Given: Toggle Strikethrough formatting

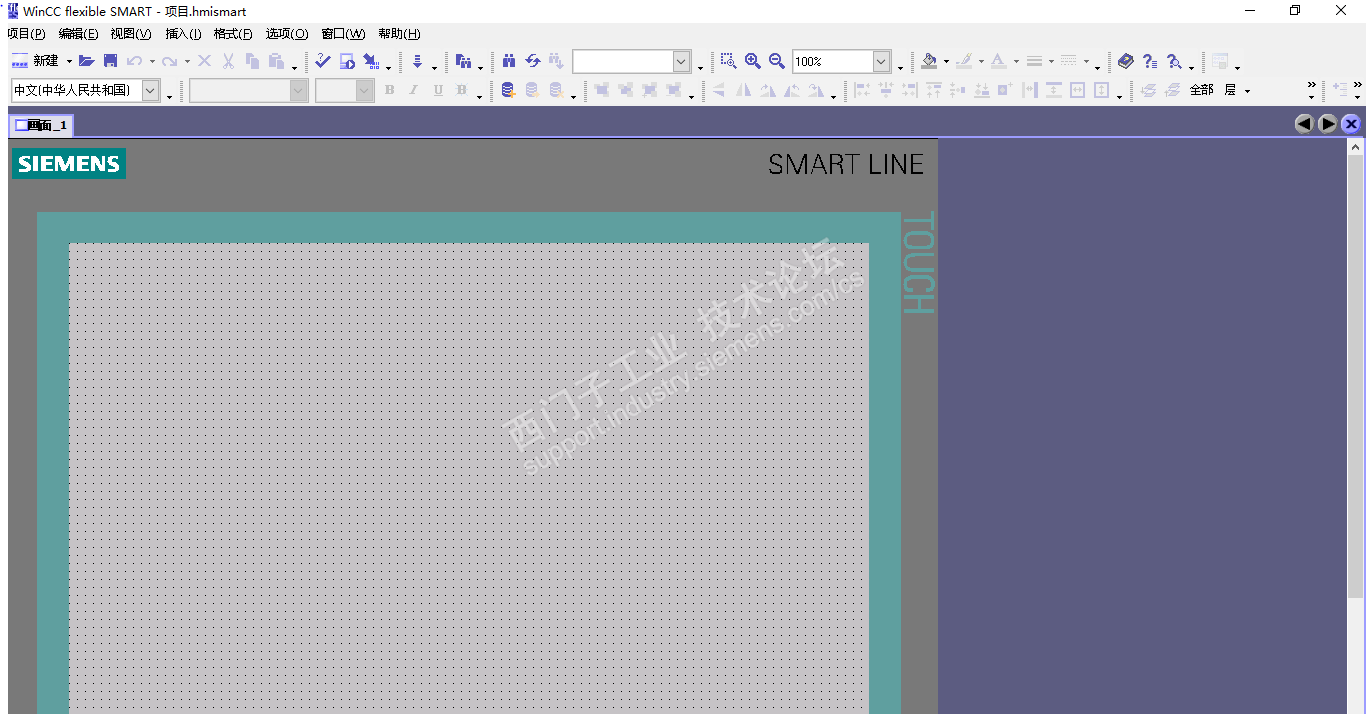Looking at the screenshot, I should point(462,90).
